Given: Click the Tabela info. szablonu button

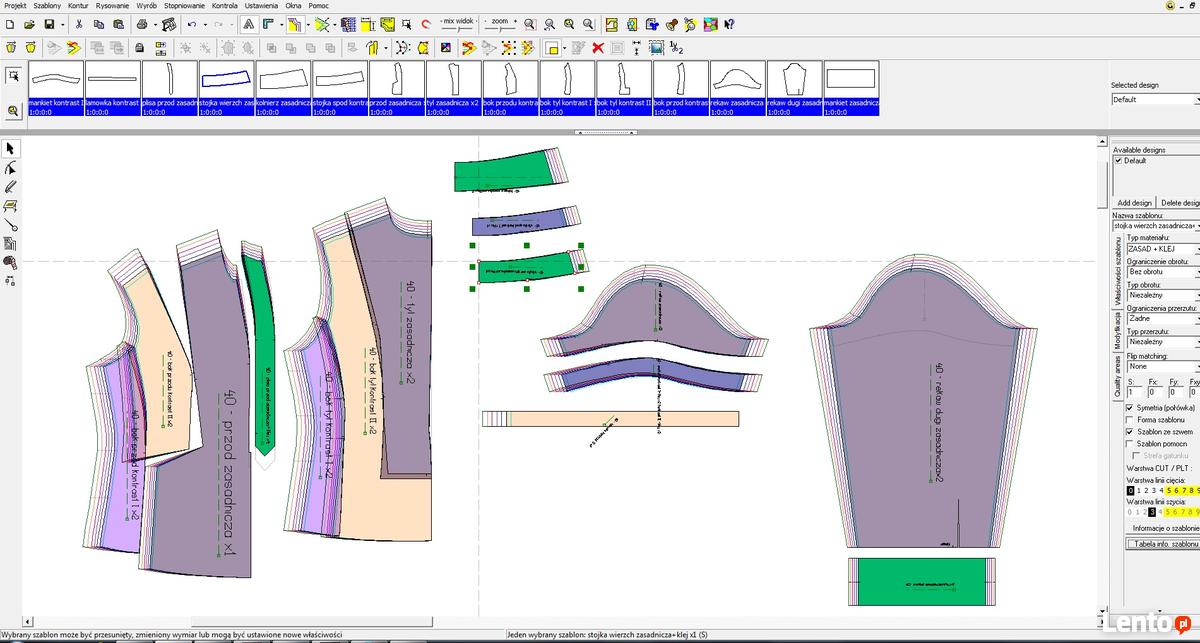Looking at the screenshot, I should coord(1163,543).
